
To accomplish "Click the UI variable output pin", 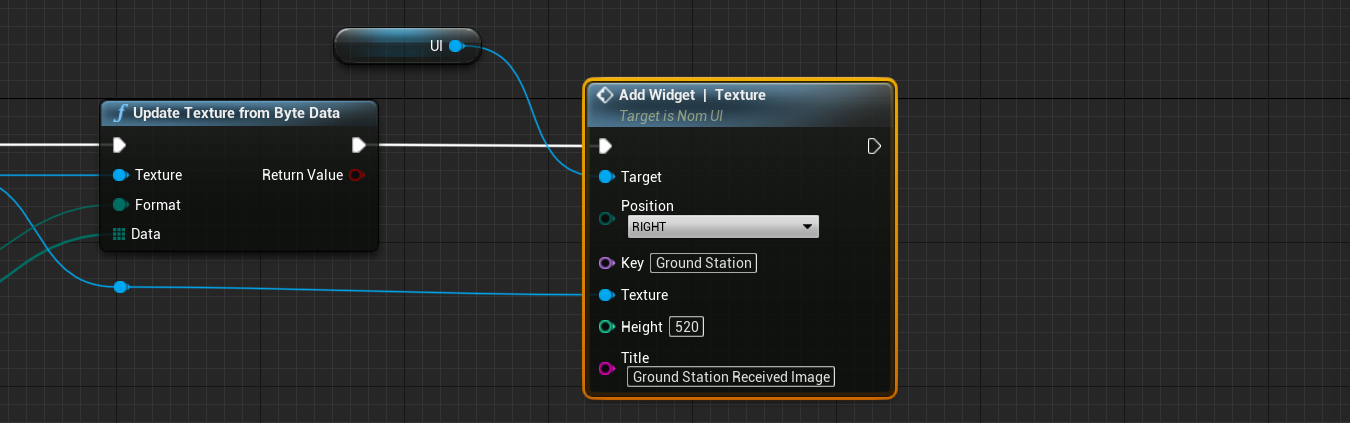I will (455, 46).
